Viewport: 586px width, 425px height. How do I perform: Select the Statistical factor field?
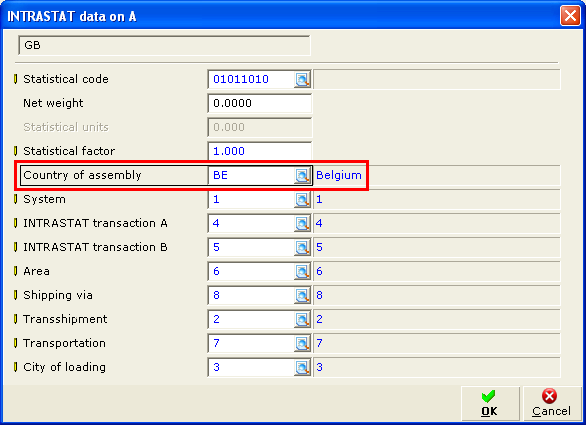(259, 151)
